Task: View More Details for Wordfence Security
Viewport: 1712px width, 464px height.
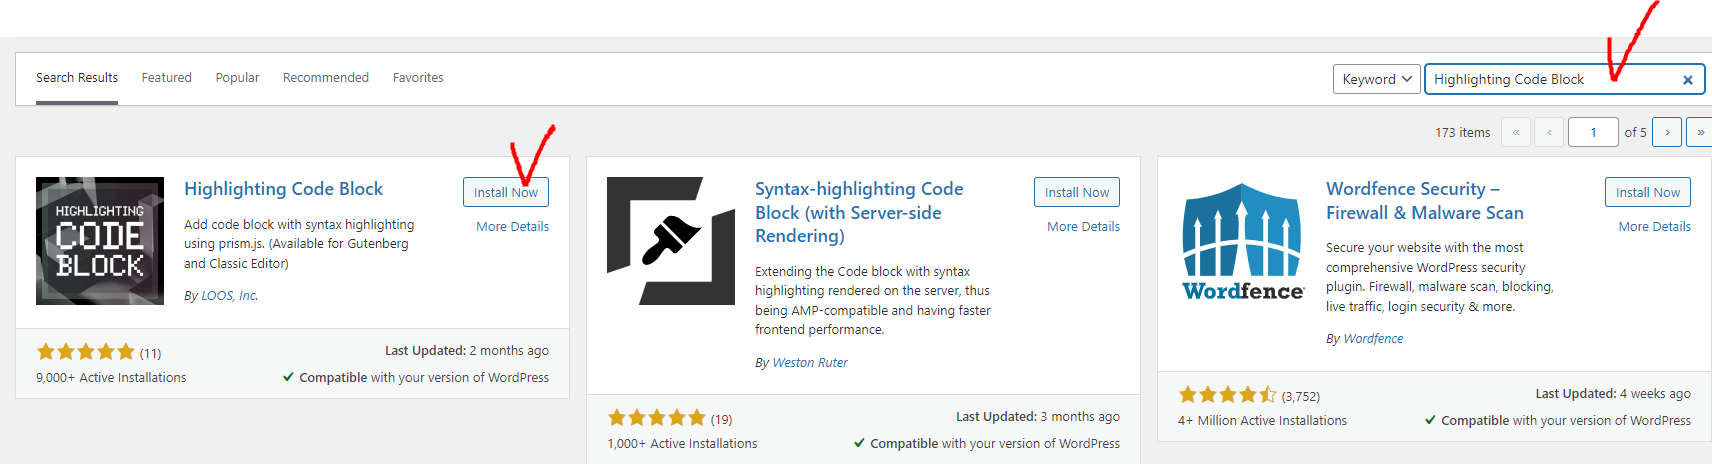Action: (x=1654, y=227)
